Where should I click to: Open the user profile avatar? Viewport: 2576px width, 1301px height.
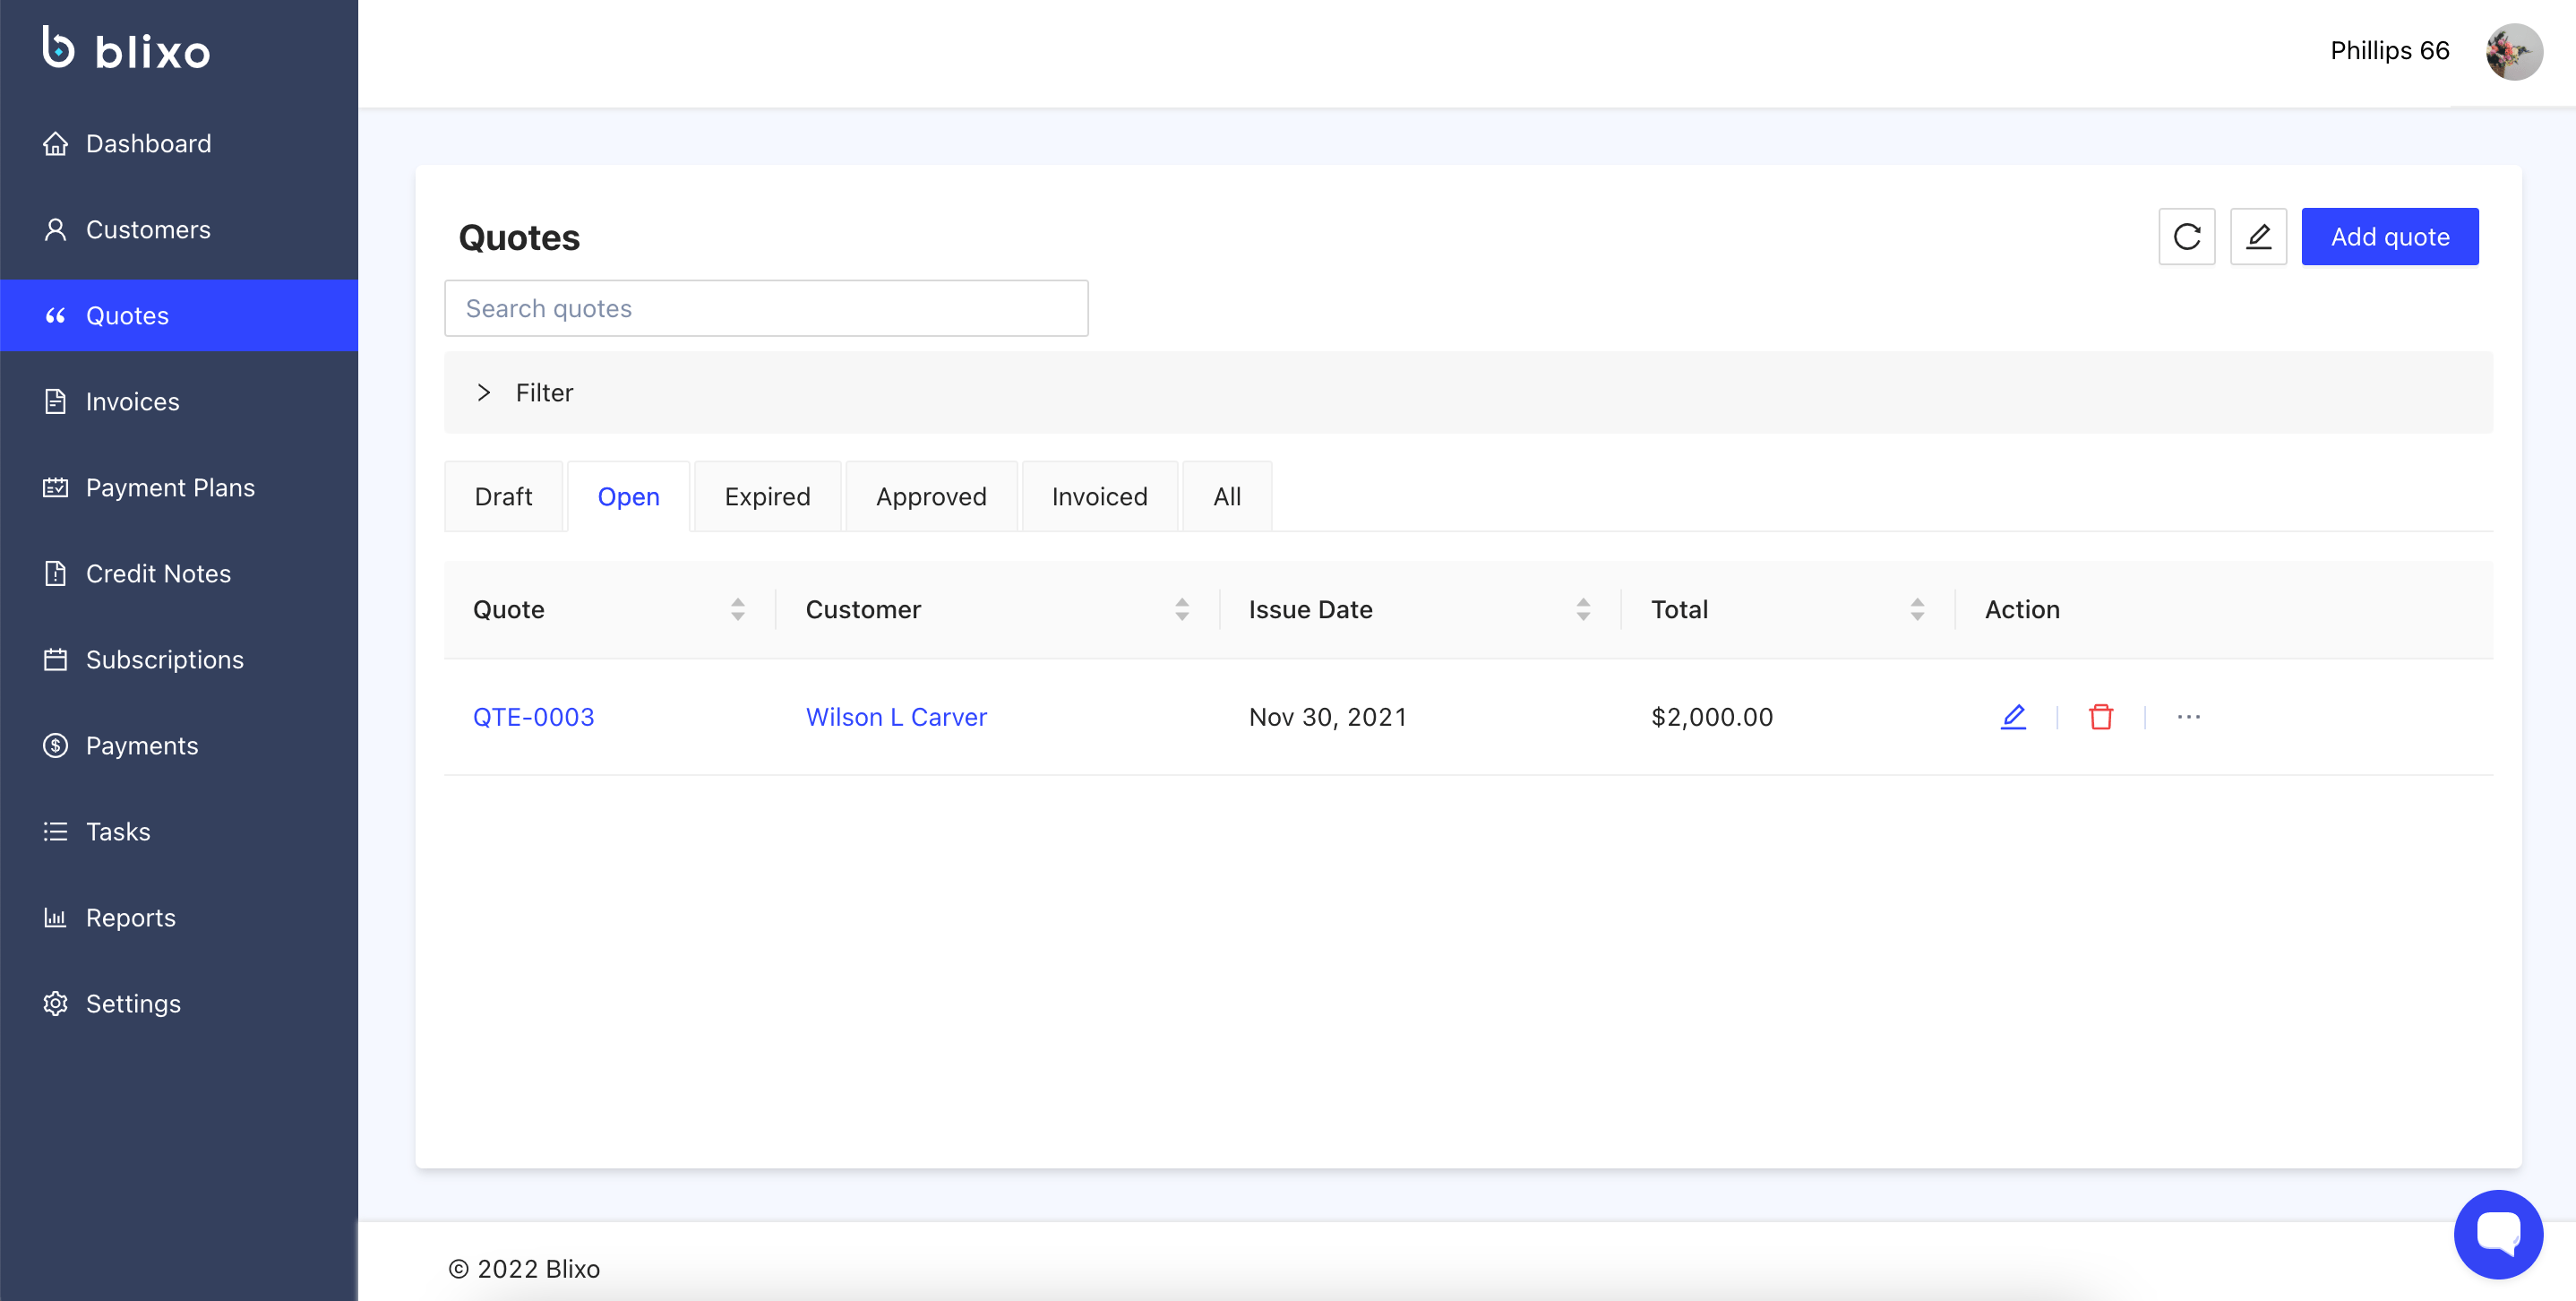point(2513,51)
